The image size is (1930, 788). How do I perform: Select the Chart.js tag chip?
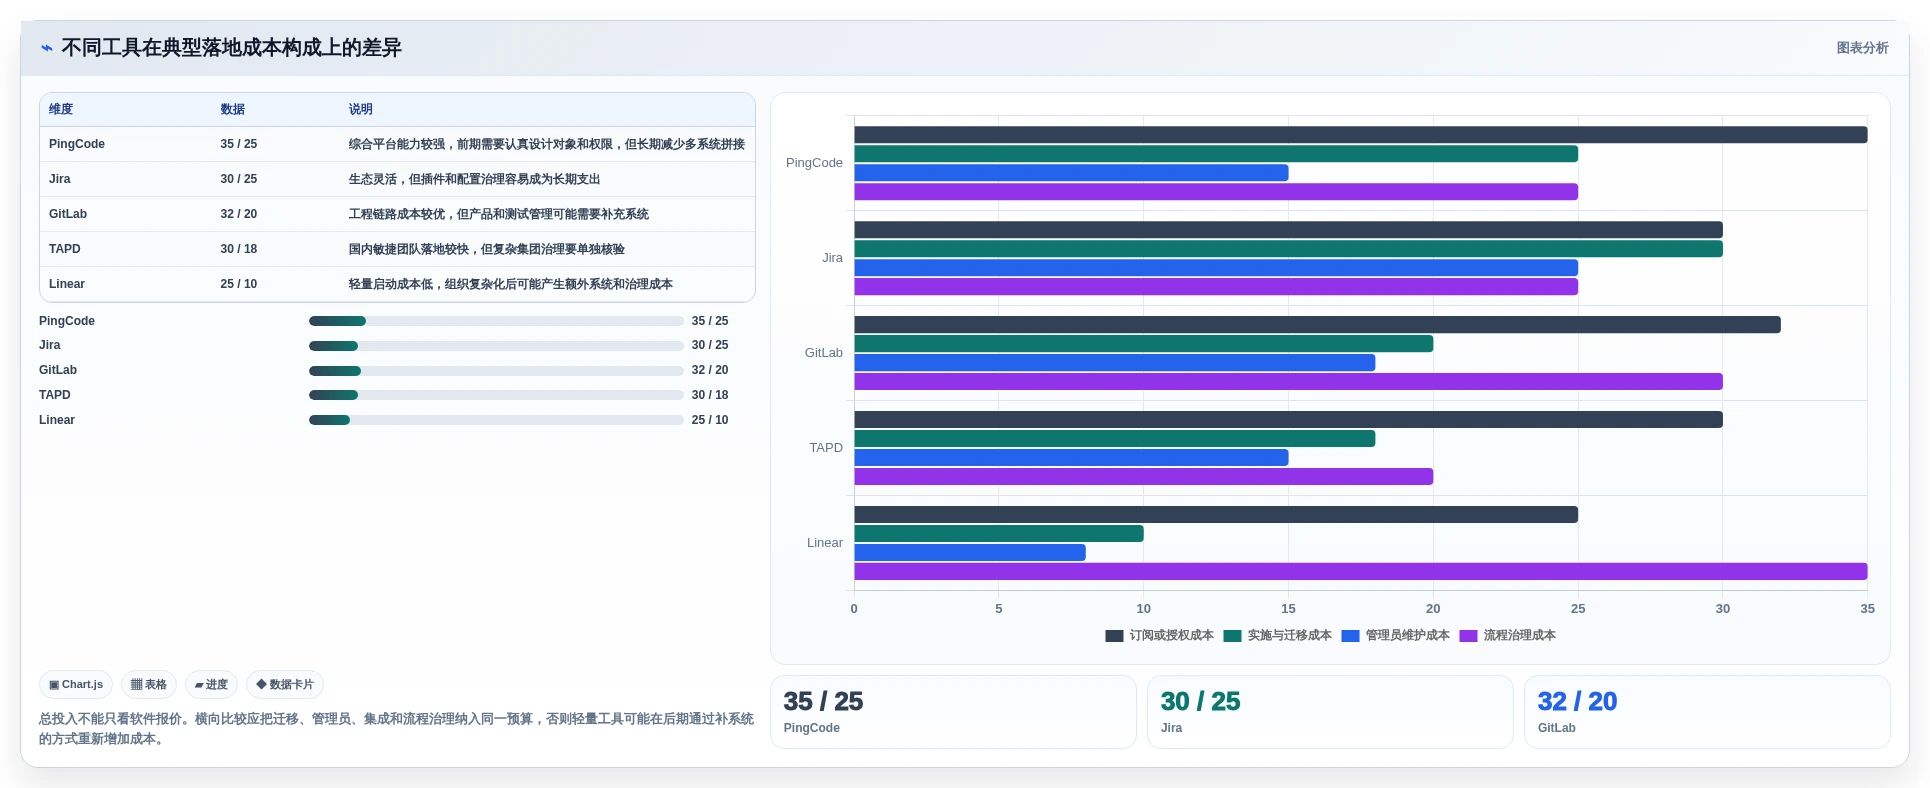(x=76, y=685)
